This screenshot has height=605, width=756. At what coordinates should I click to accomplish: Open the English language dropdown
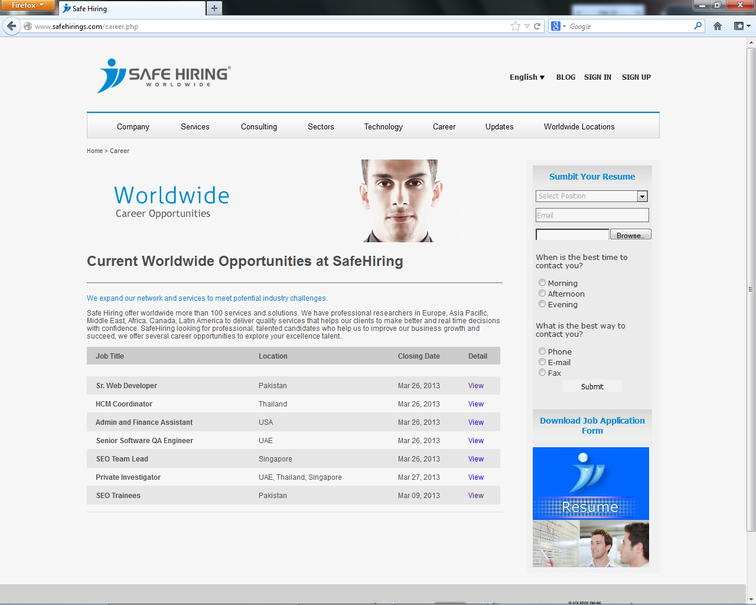[x=527, y=77]
